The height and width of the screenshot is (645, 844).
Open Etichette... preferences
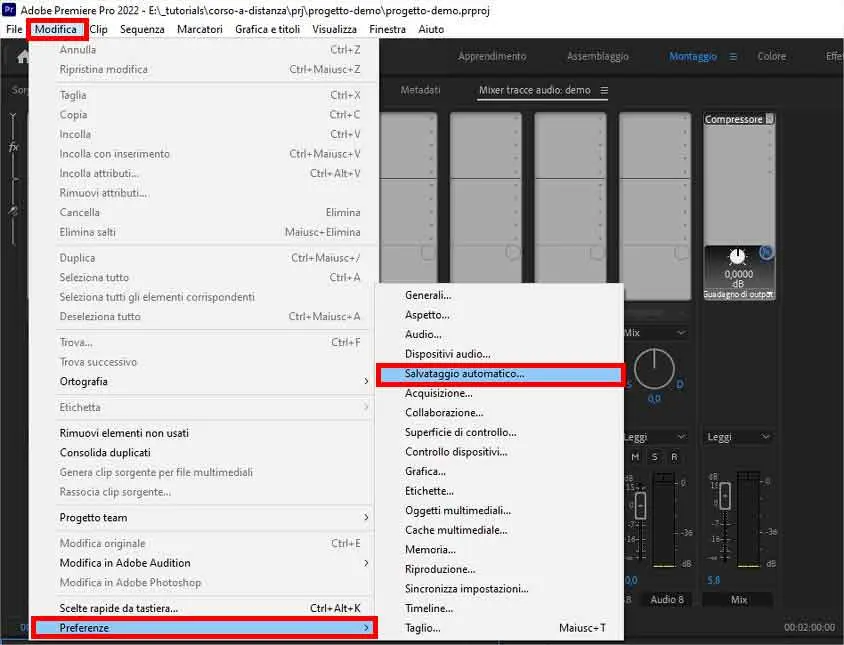[x=500, y=491]
